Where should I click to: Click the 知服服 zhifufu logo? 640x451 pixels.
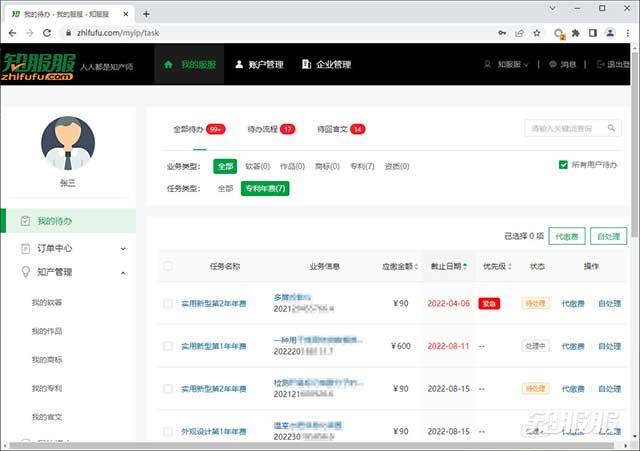tap(38, 65)
